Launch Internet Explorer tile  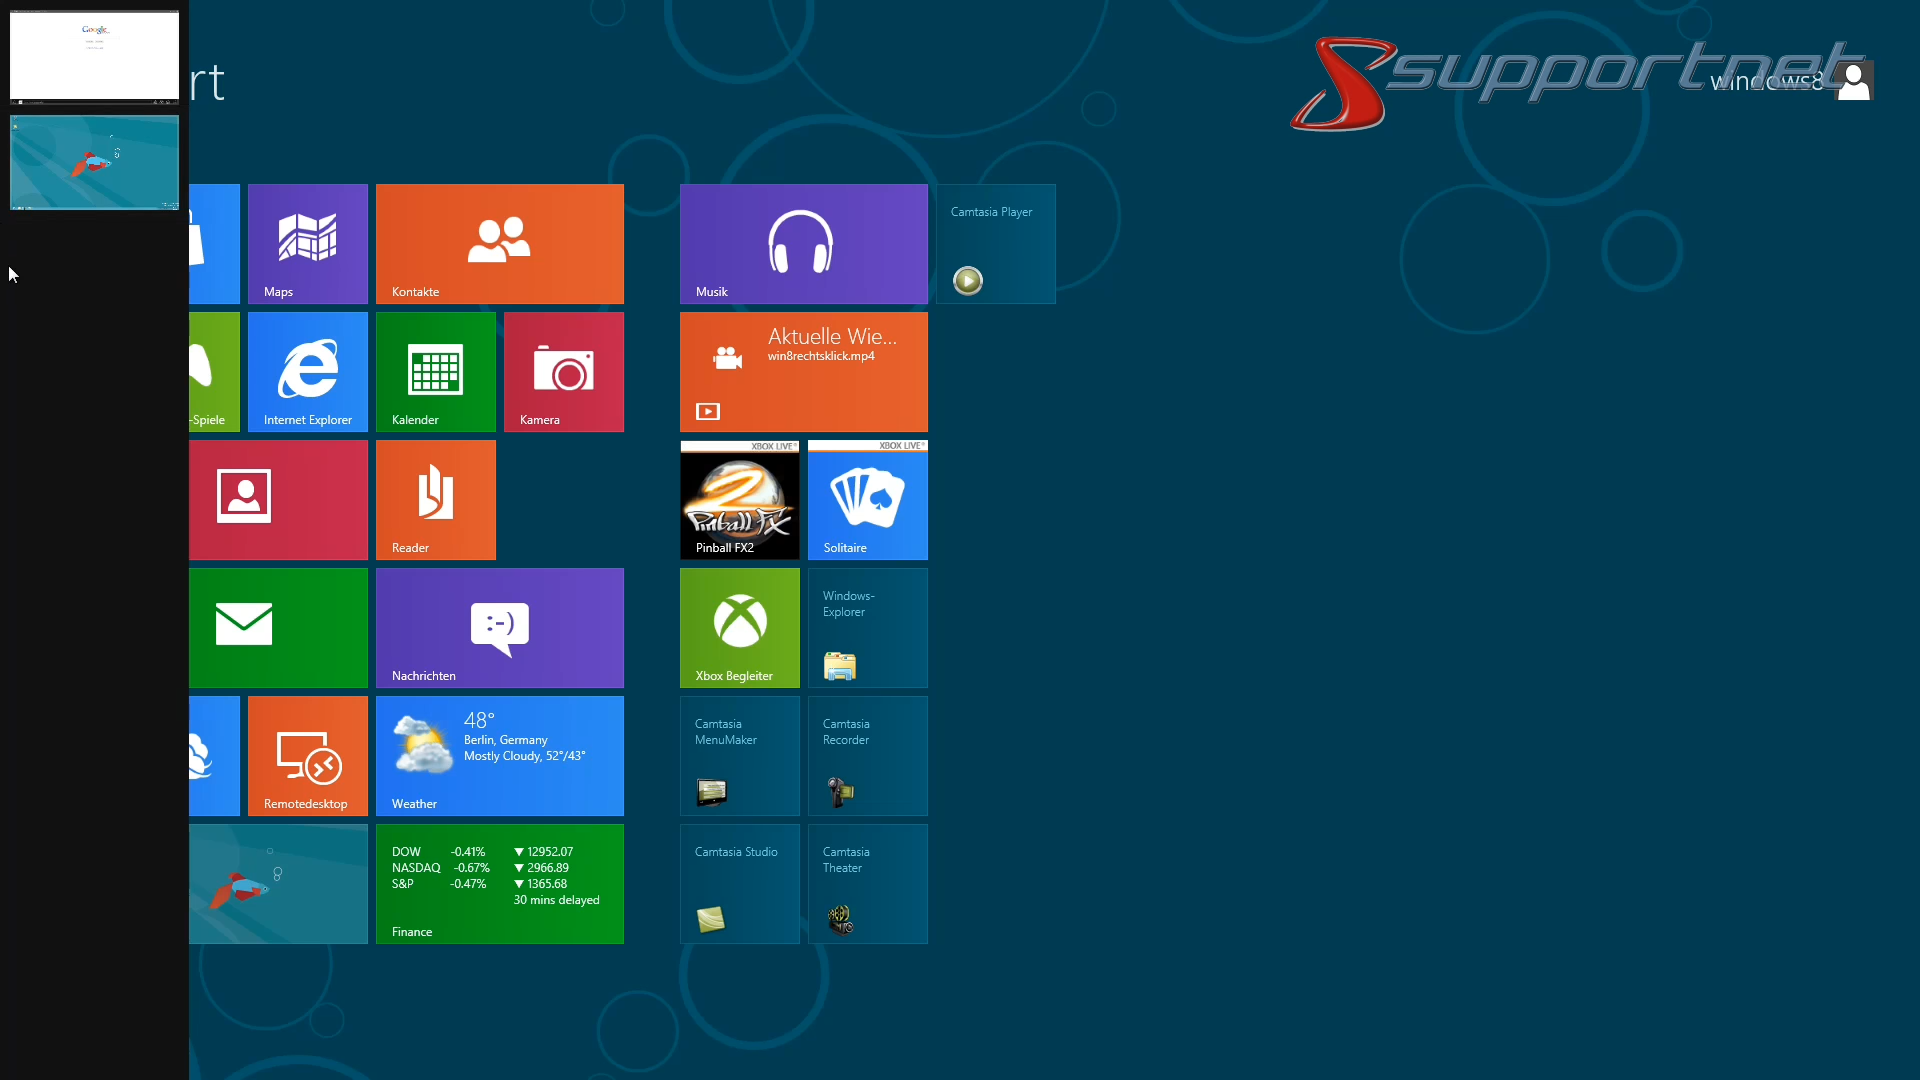308,372
